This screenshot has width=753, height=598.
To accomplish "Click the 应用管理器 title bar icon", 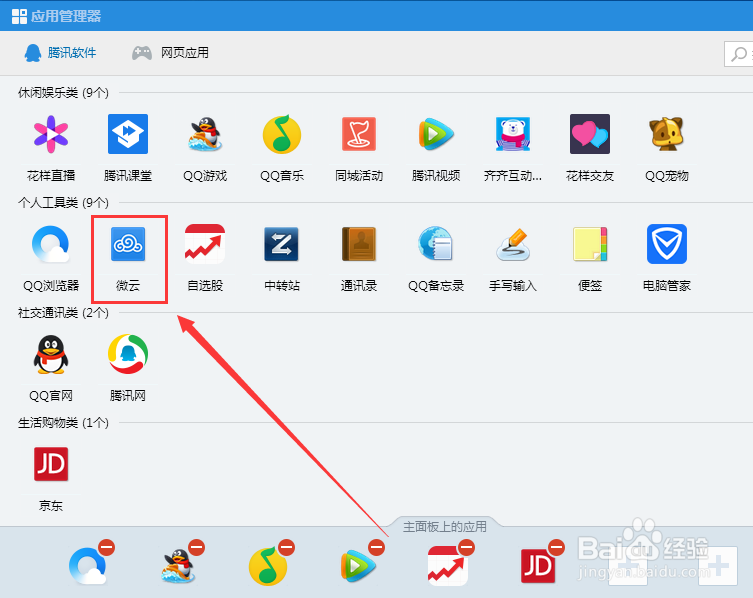I will pyautogui.click(x=19, y=16).
